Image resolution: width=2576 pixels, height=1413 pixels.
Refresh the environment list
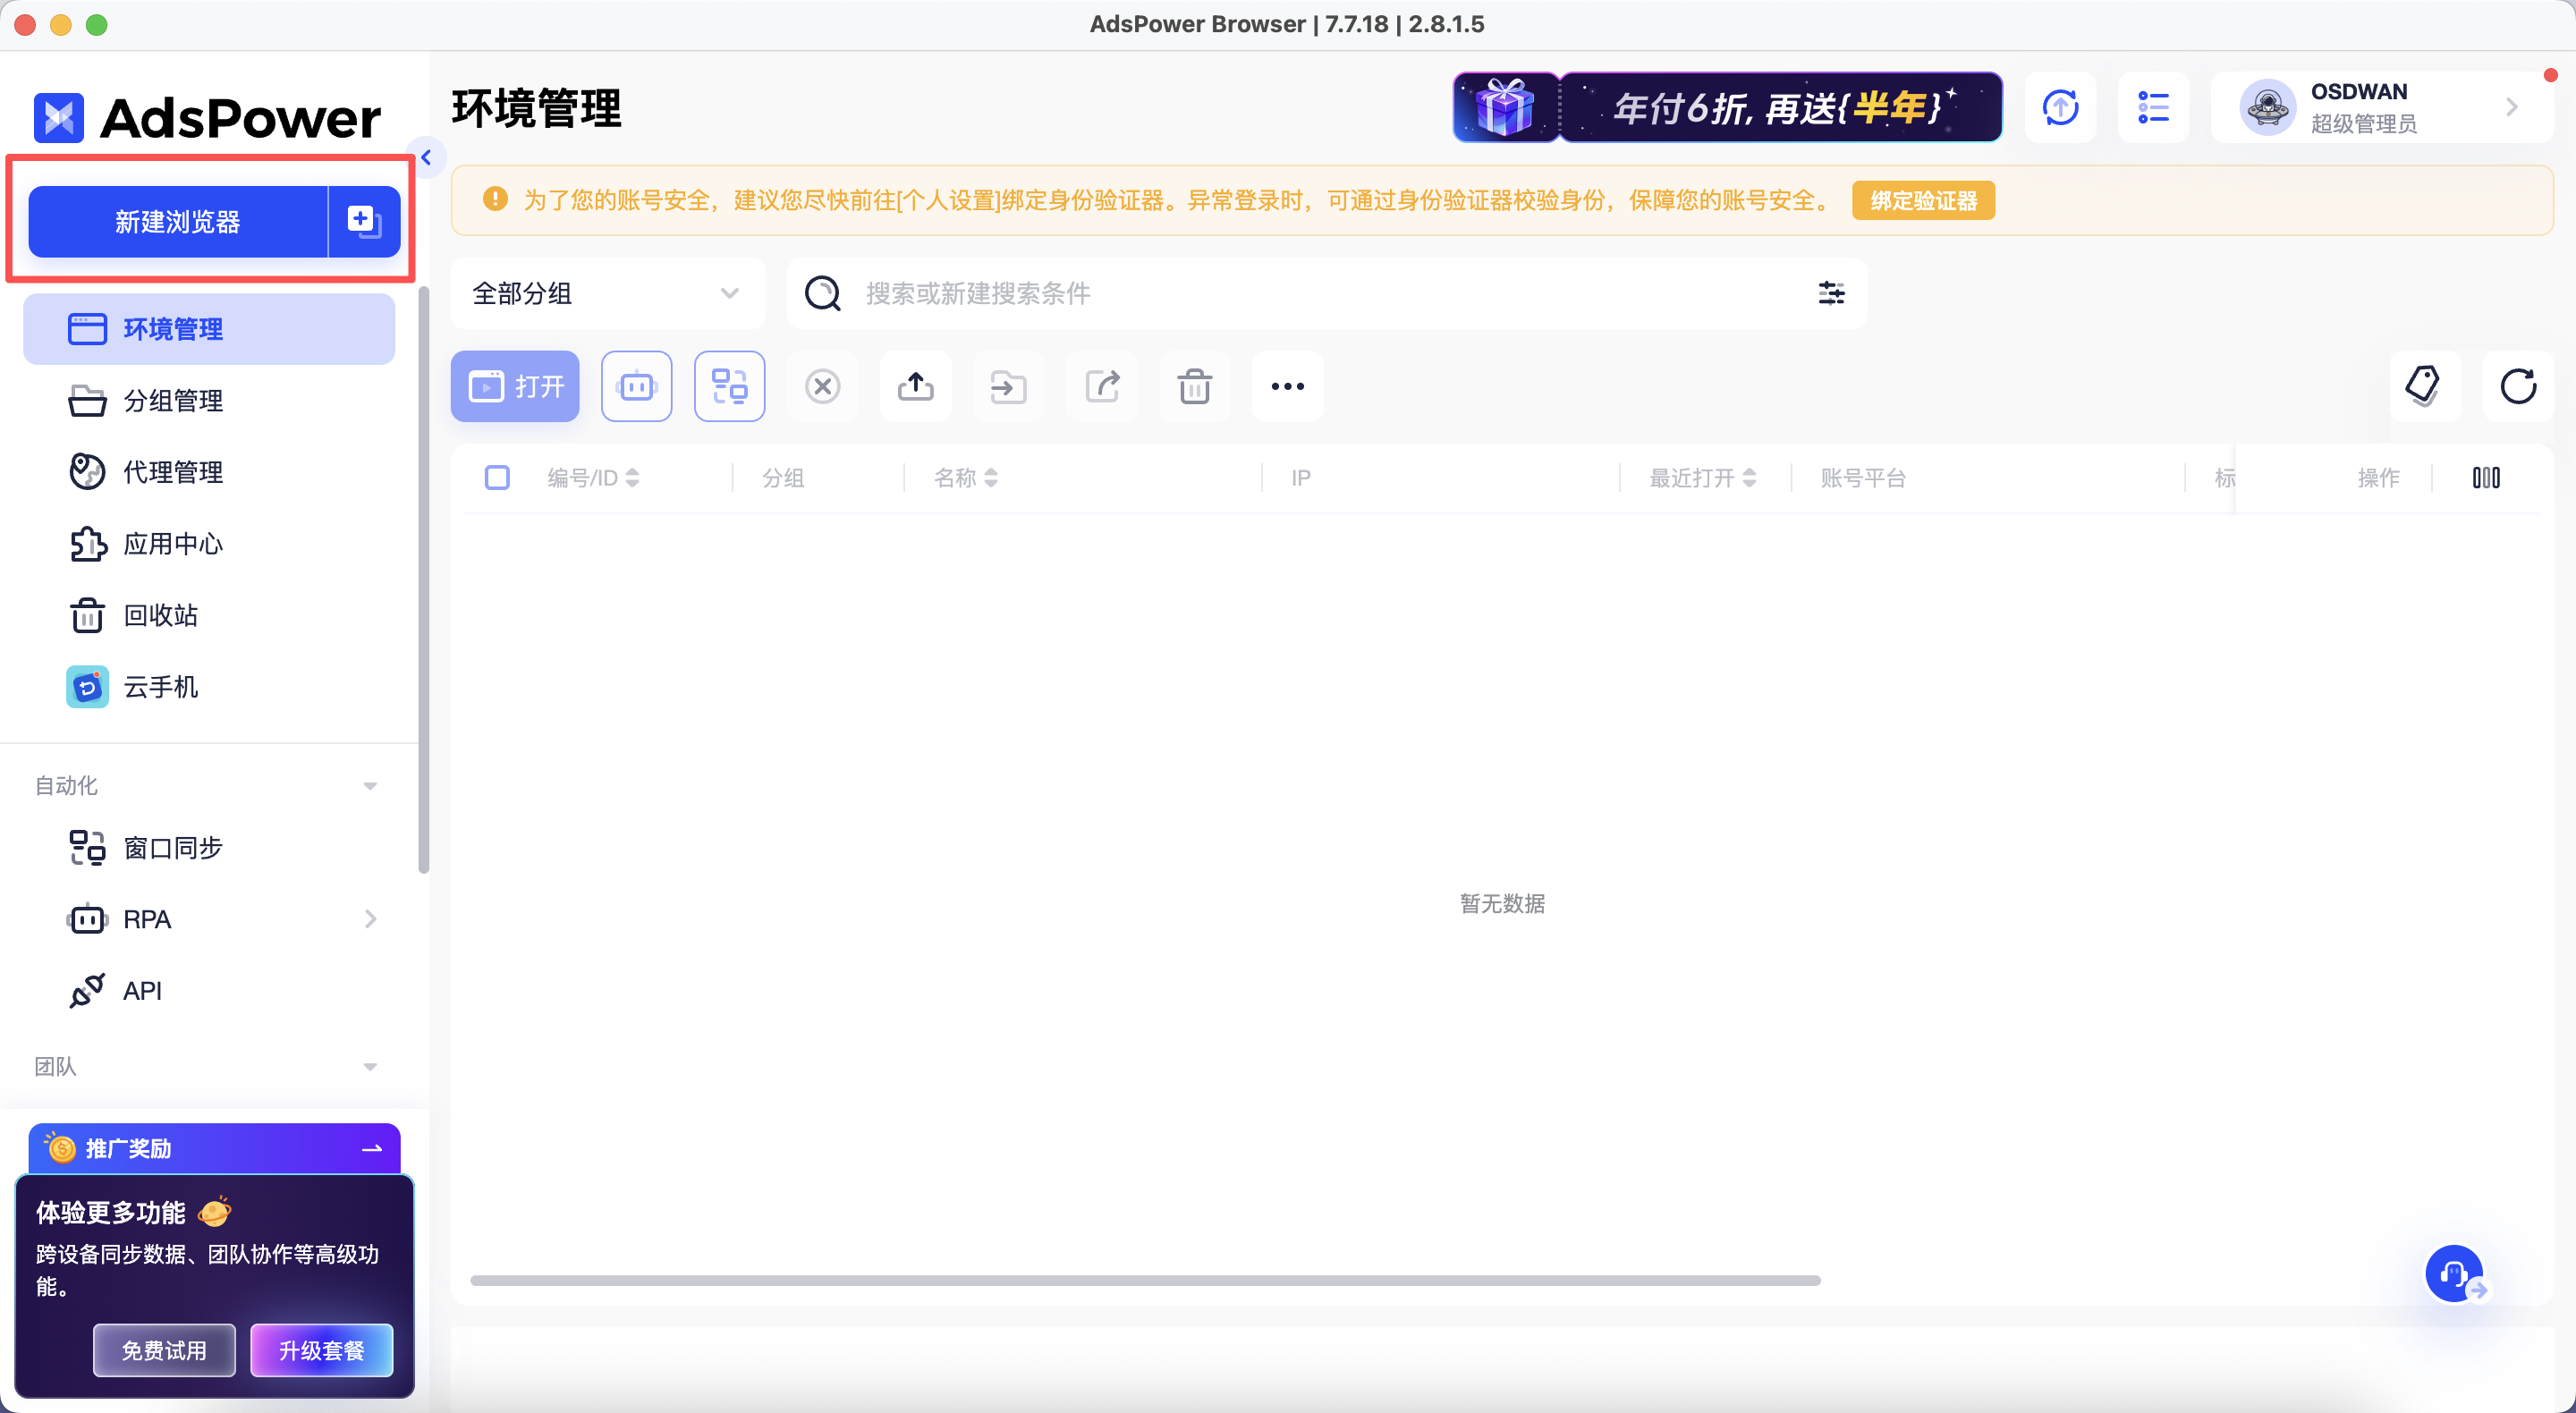tap(2517, 386)
